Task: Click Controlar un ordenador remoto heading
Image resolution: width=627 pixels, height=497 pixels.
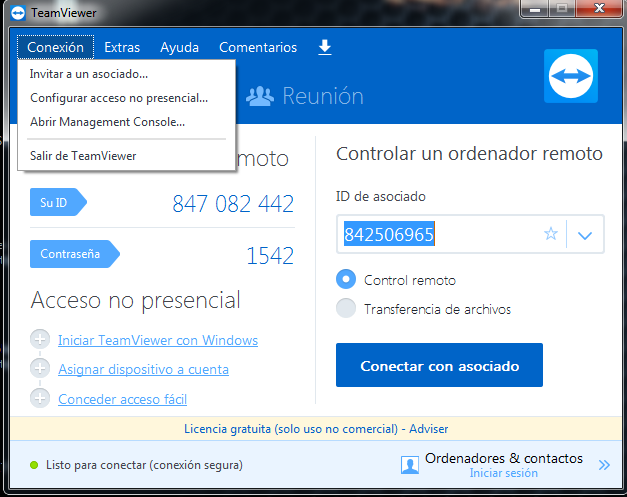Action: coord(469,154)
